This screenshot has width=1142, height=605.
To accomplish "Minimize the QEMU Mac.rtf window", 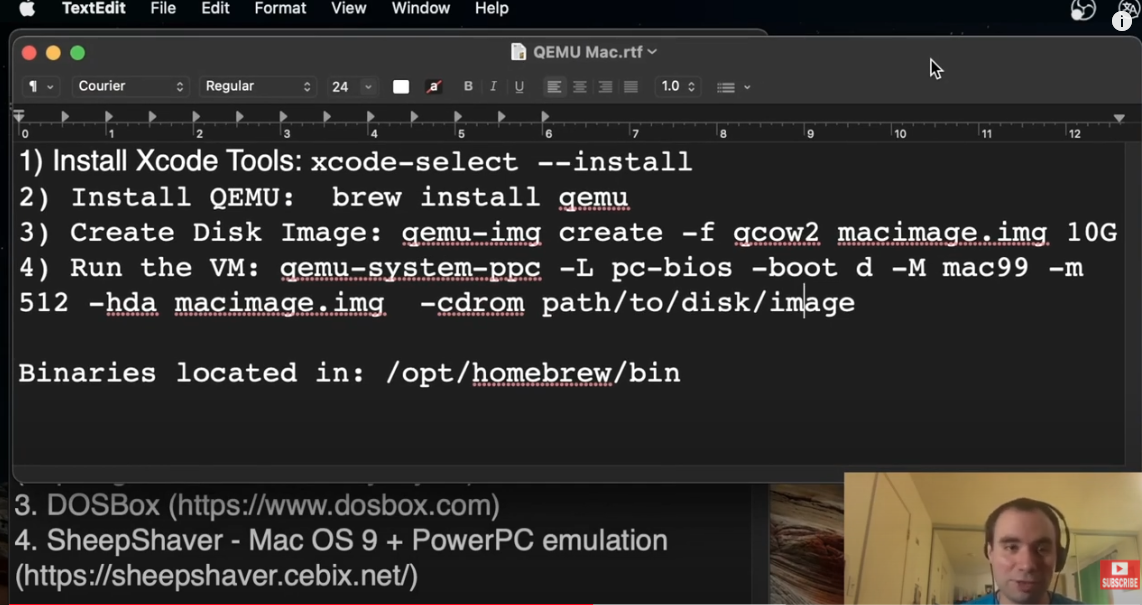I will tap(53, 52).
